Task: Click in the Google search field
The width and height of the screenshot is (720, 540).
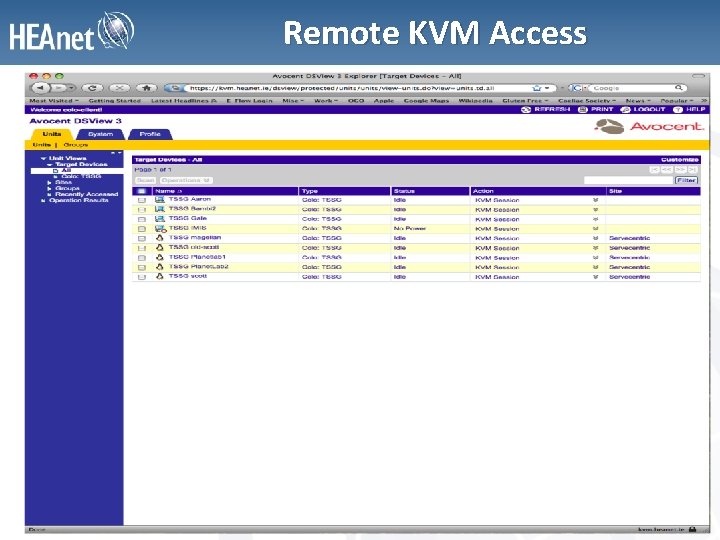Action: tap(633, 88)
